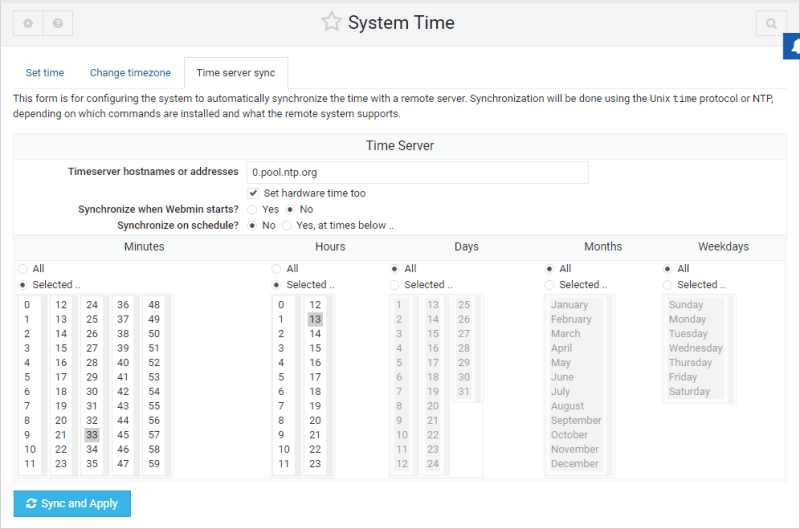Pick minute 59 in Minutes list

[x=154, y=464]
